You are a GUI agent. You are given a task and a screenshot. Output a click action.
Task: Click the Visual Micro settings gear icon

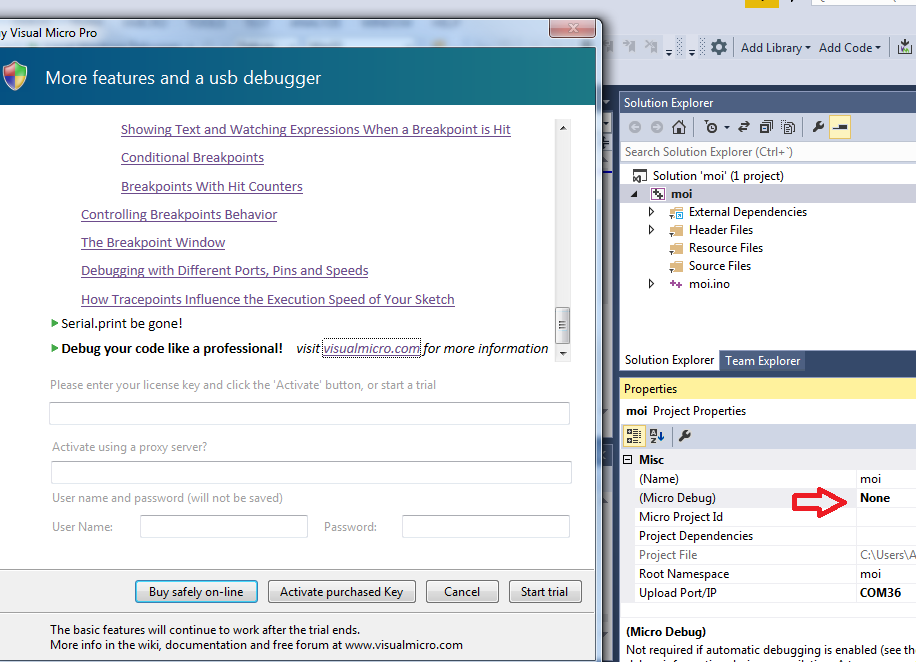pyautogui.click(x=719, y=47)
